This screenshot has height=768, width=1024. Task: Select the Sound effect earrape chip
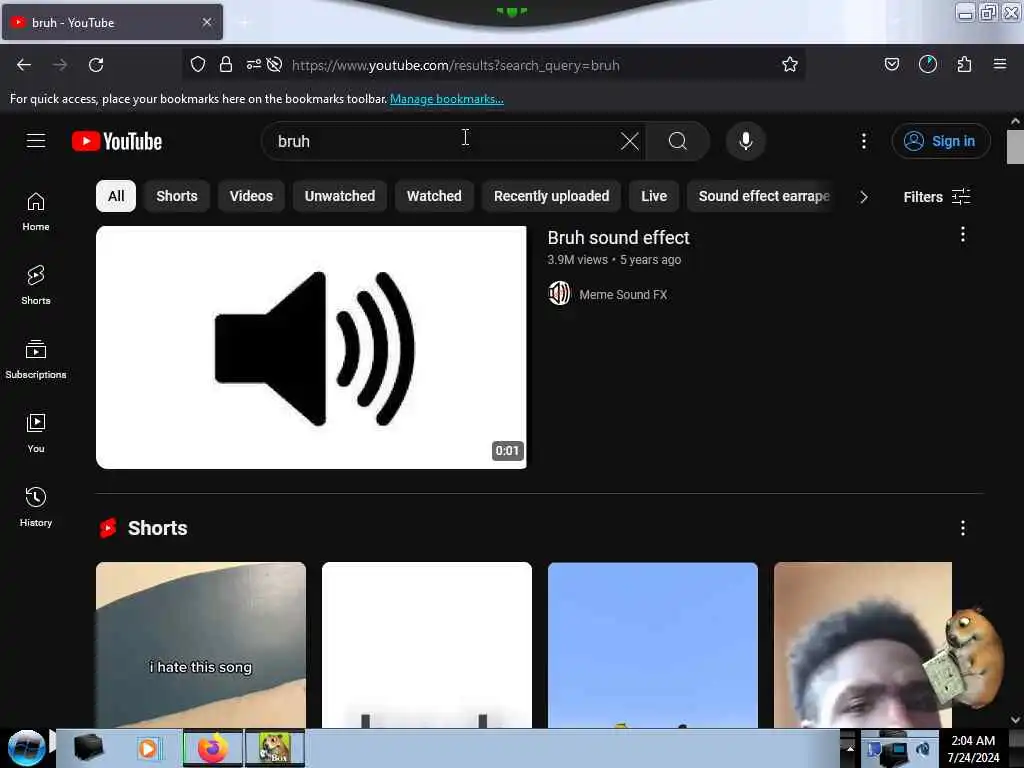(761, 196)
